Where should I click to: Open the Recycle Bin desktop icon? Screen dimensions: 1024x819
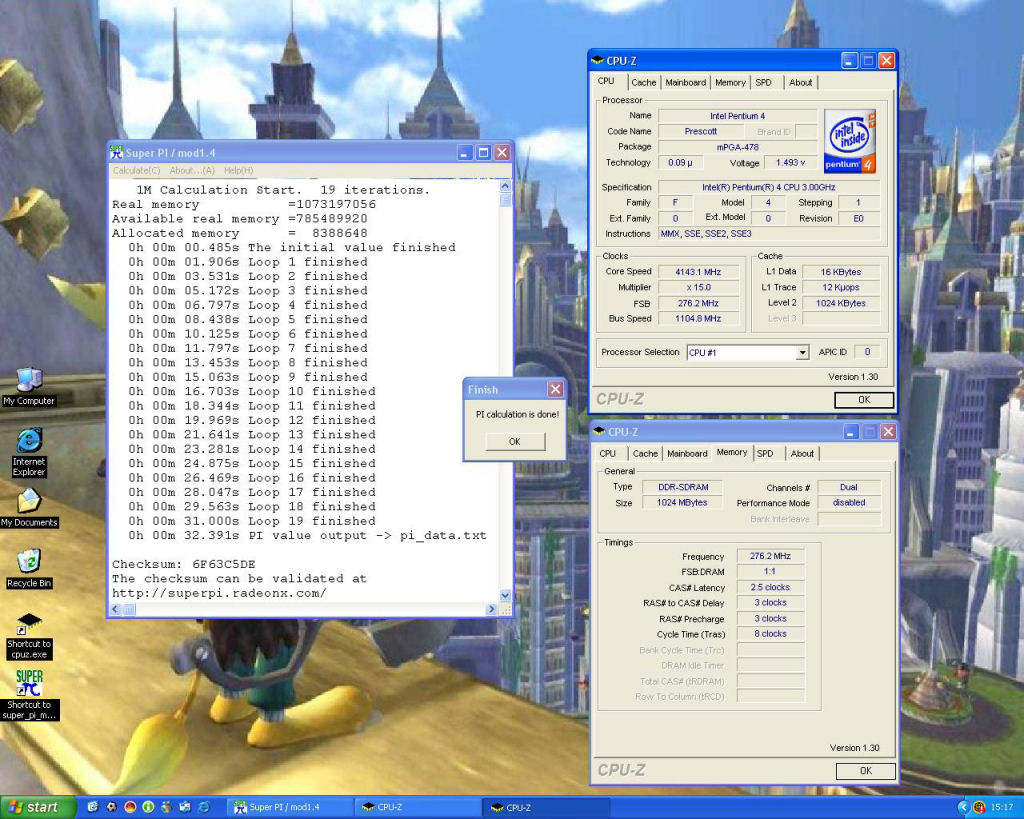coord(29,568)
